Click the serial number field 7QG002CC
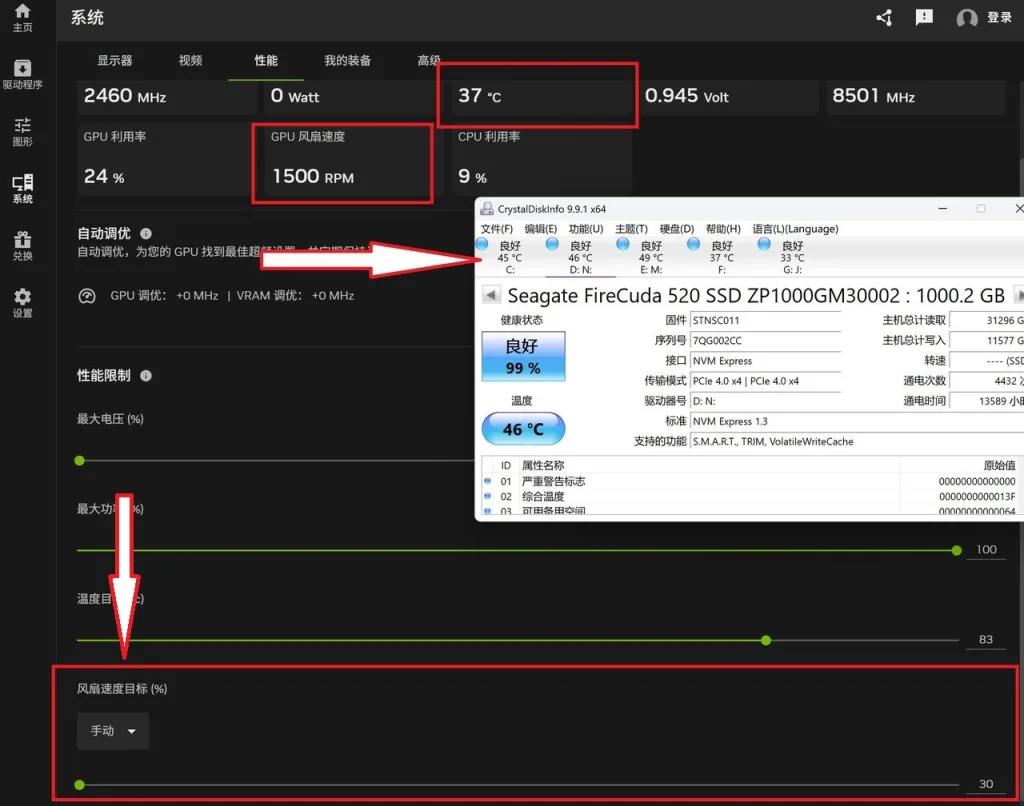Image resolution: width=1024 pixels, height=806 pixels. tap(765, 340)
